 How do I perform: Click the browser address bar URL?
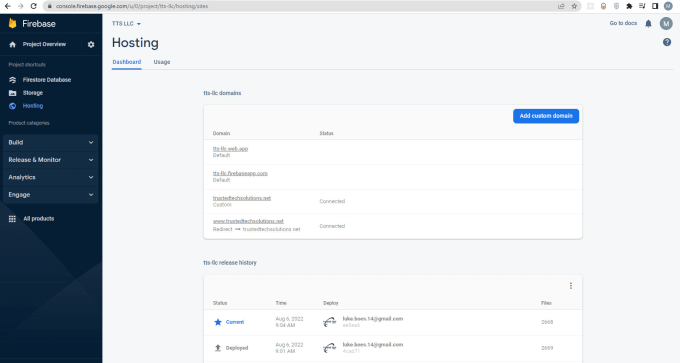(132, 6)
